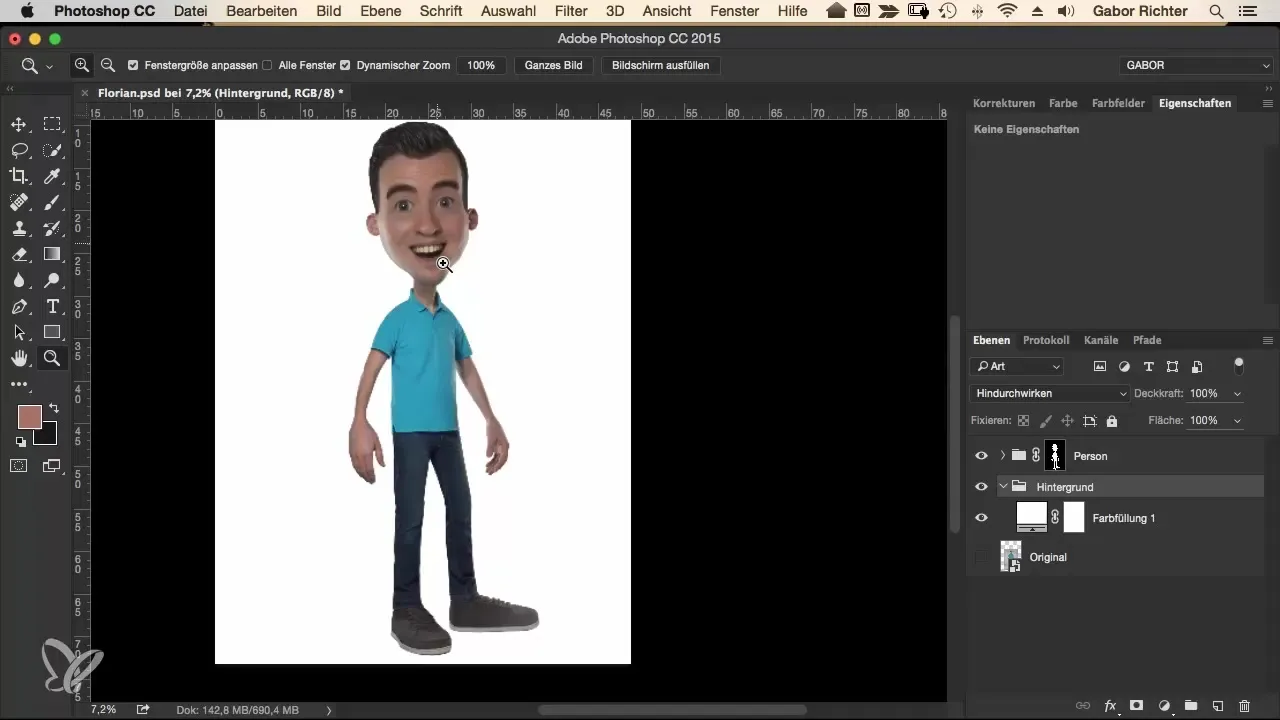The image size is (1280, 720).
Task: Open layer filter type dropdown Art
Action: 1016,367
